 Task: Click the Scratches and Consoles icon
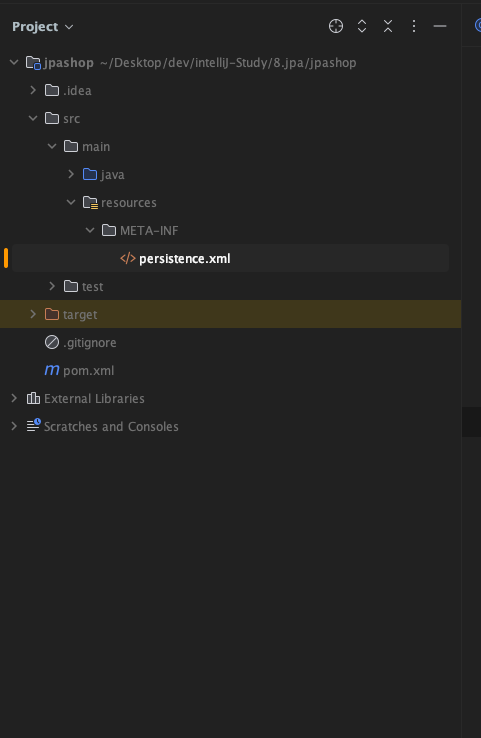[33, 425]
